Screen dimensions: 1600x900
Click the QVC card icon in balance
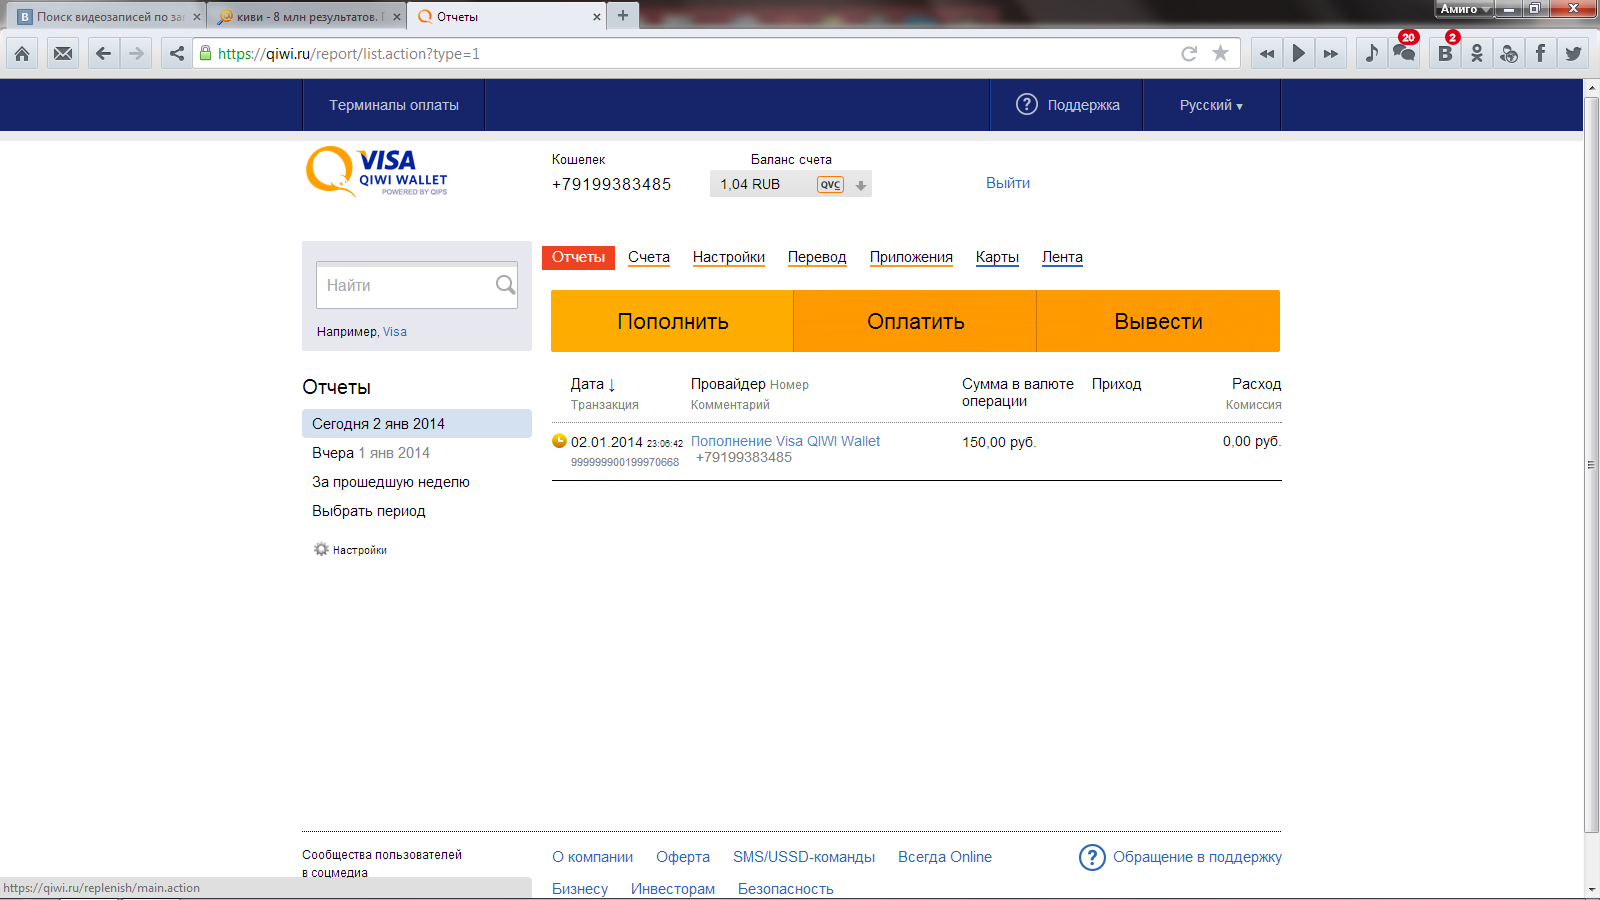coord(830,184)
